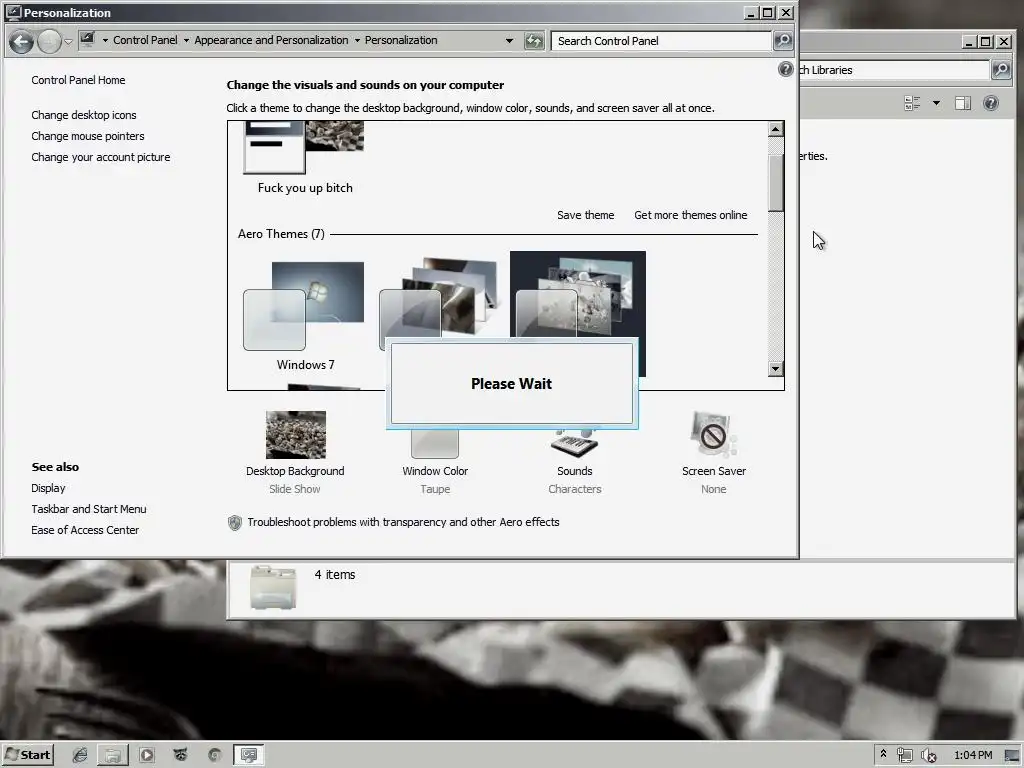The width and height of the screenshot is (1024, 768).
Task: Open Window Color Taupe swatch
Action: (435, 444)
